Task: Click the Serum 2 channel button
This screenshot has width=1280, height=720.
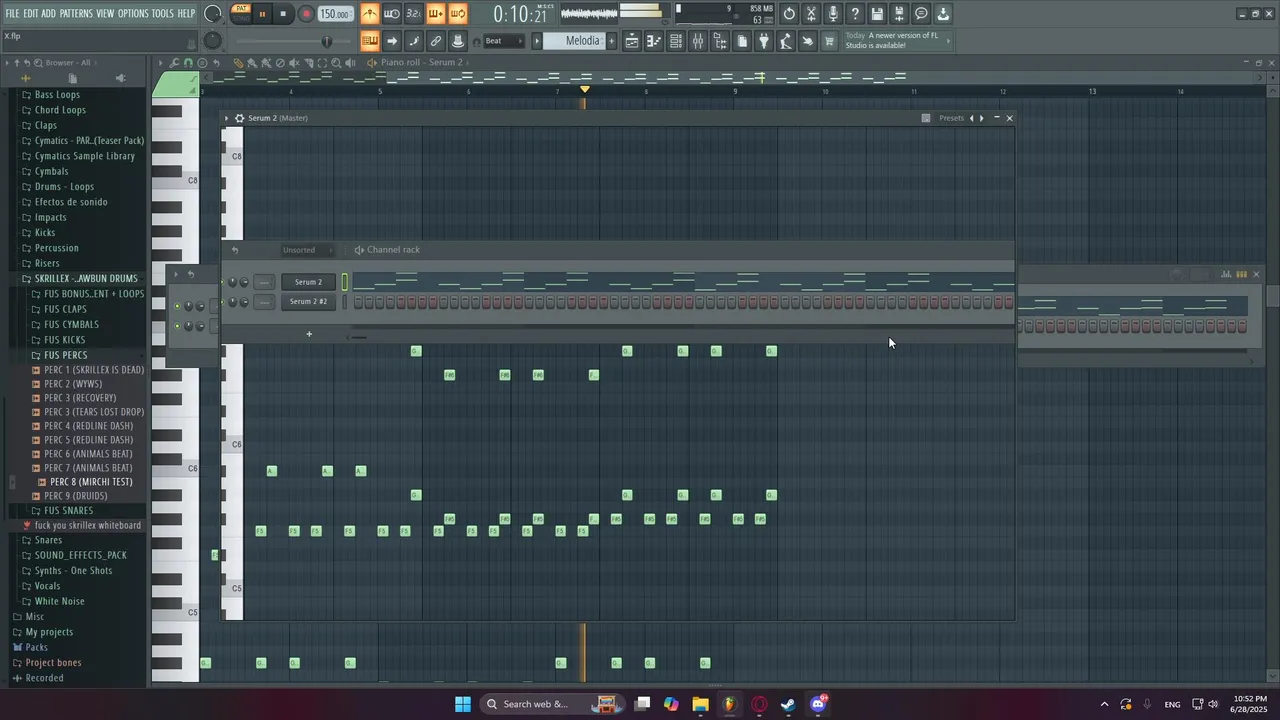Action: (x=308, y=282)
